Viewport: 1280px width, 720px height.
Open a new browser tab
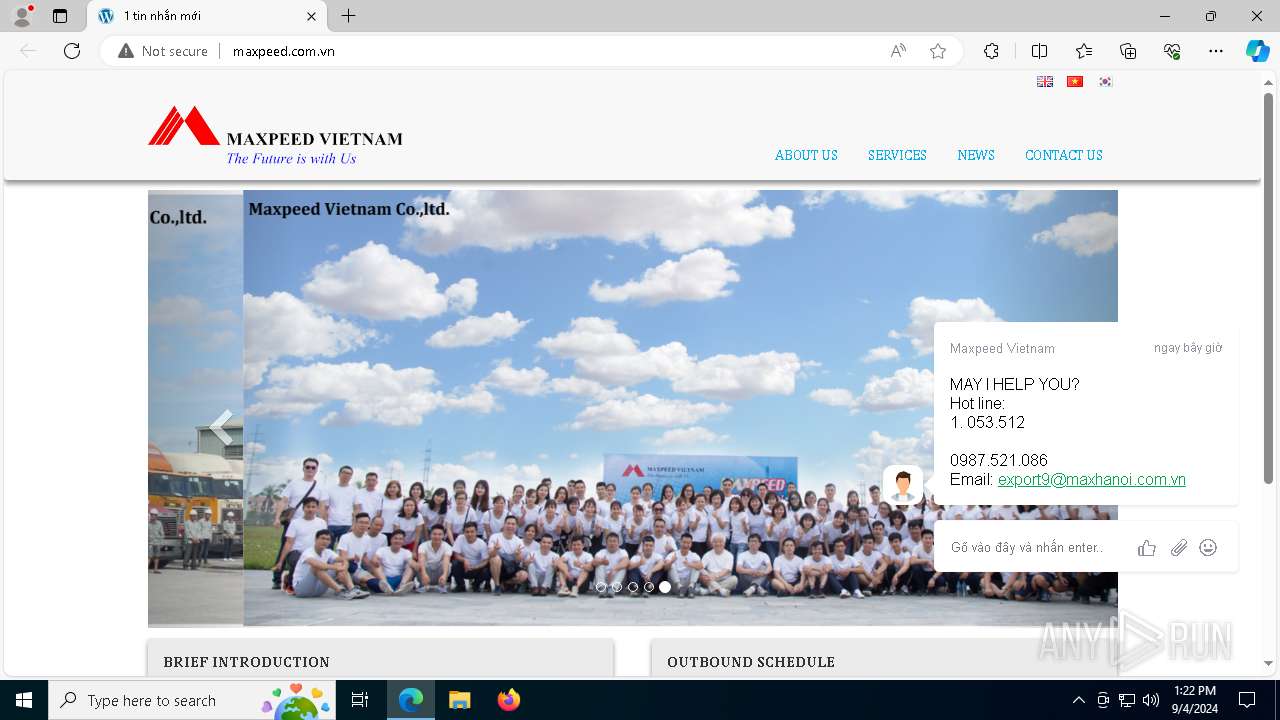coord(348,16)
